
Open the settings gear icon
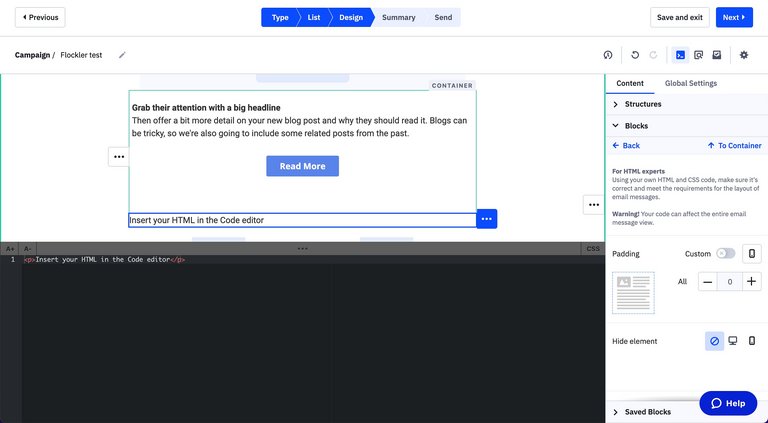[744, 55]
